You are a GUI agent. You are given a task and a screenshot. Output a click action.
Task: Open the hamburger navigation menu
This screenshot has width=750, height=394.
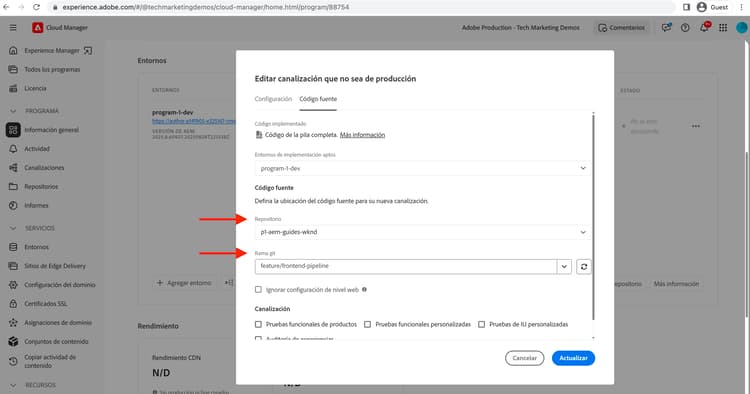pos(13,28)
